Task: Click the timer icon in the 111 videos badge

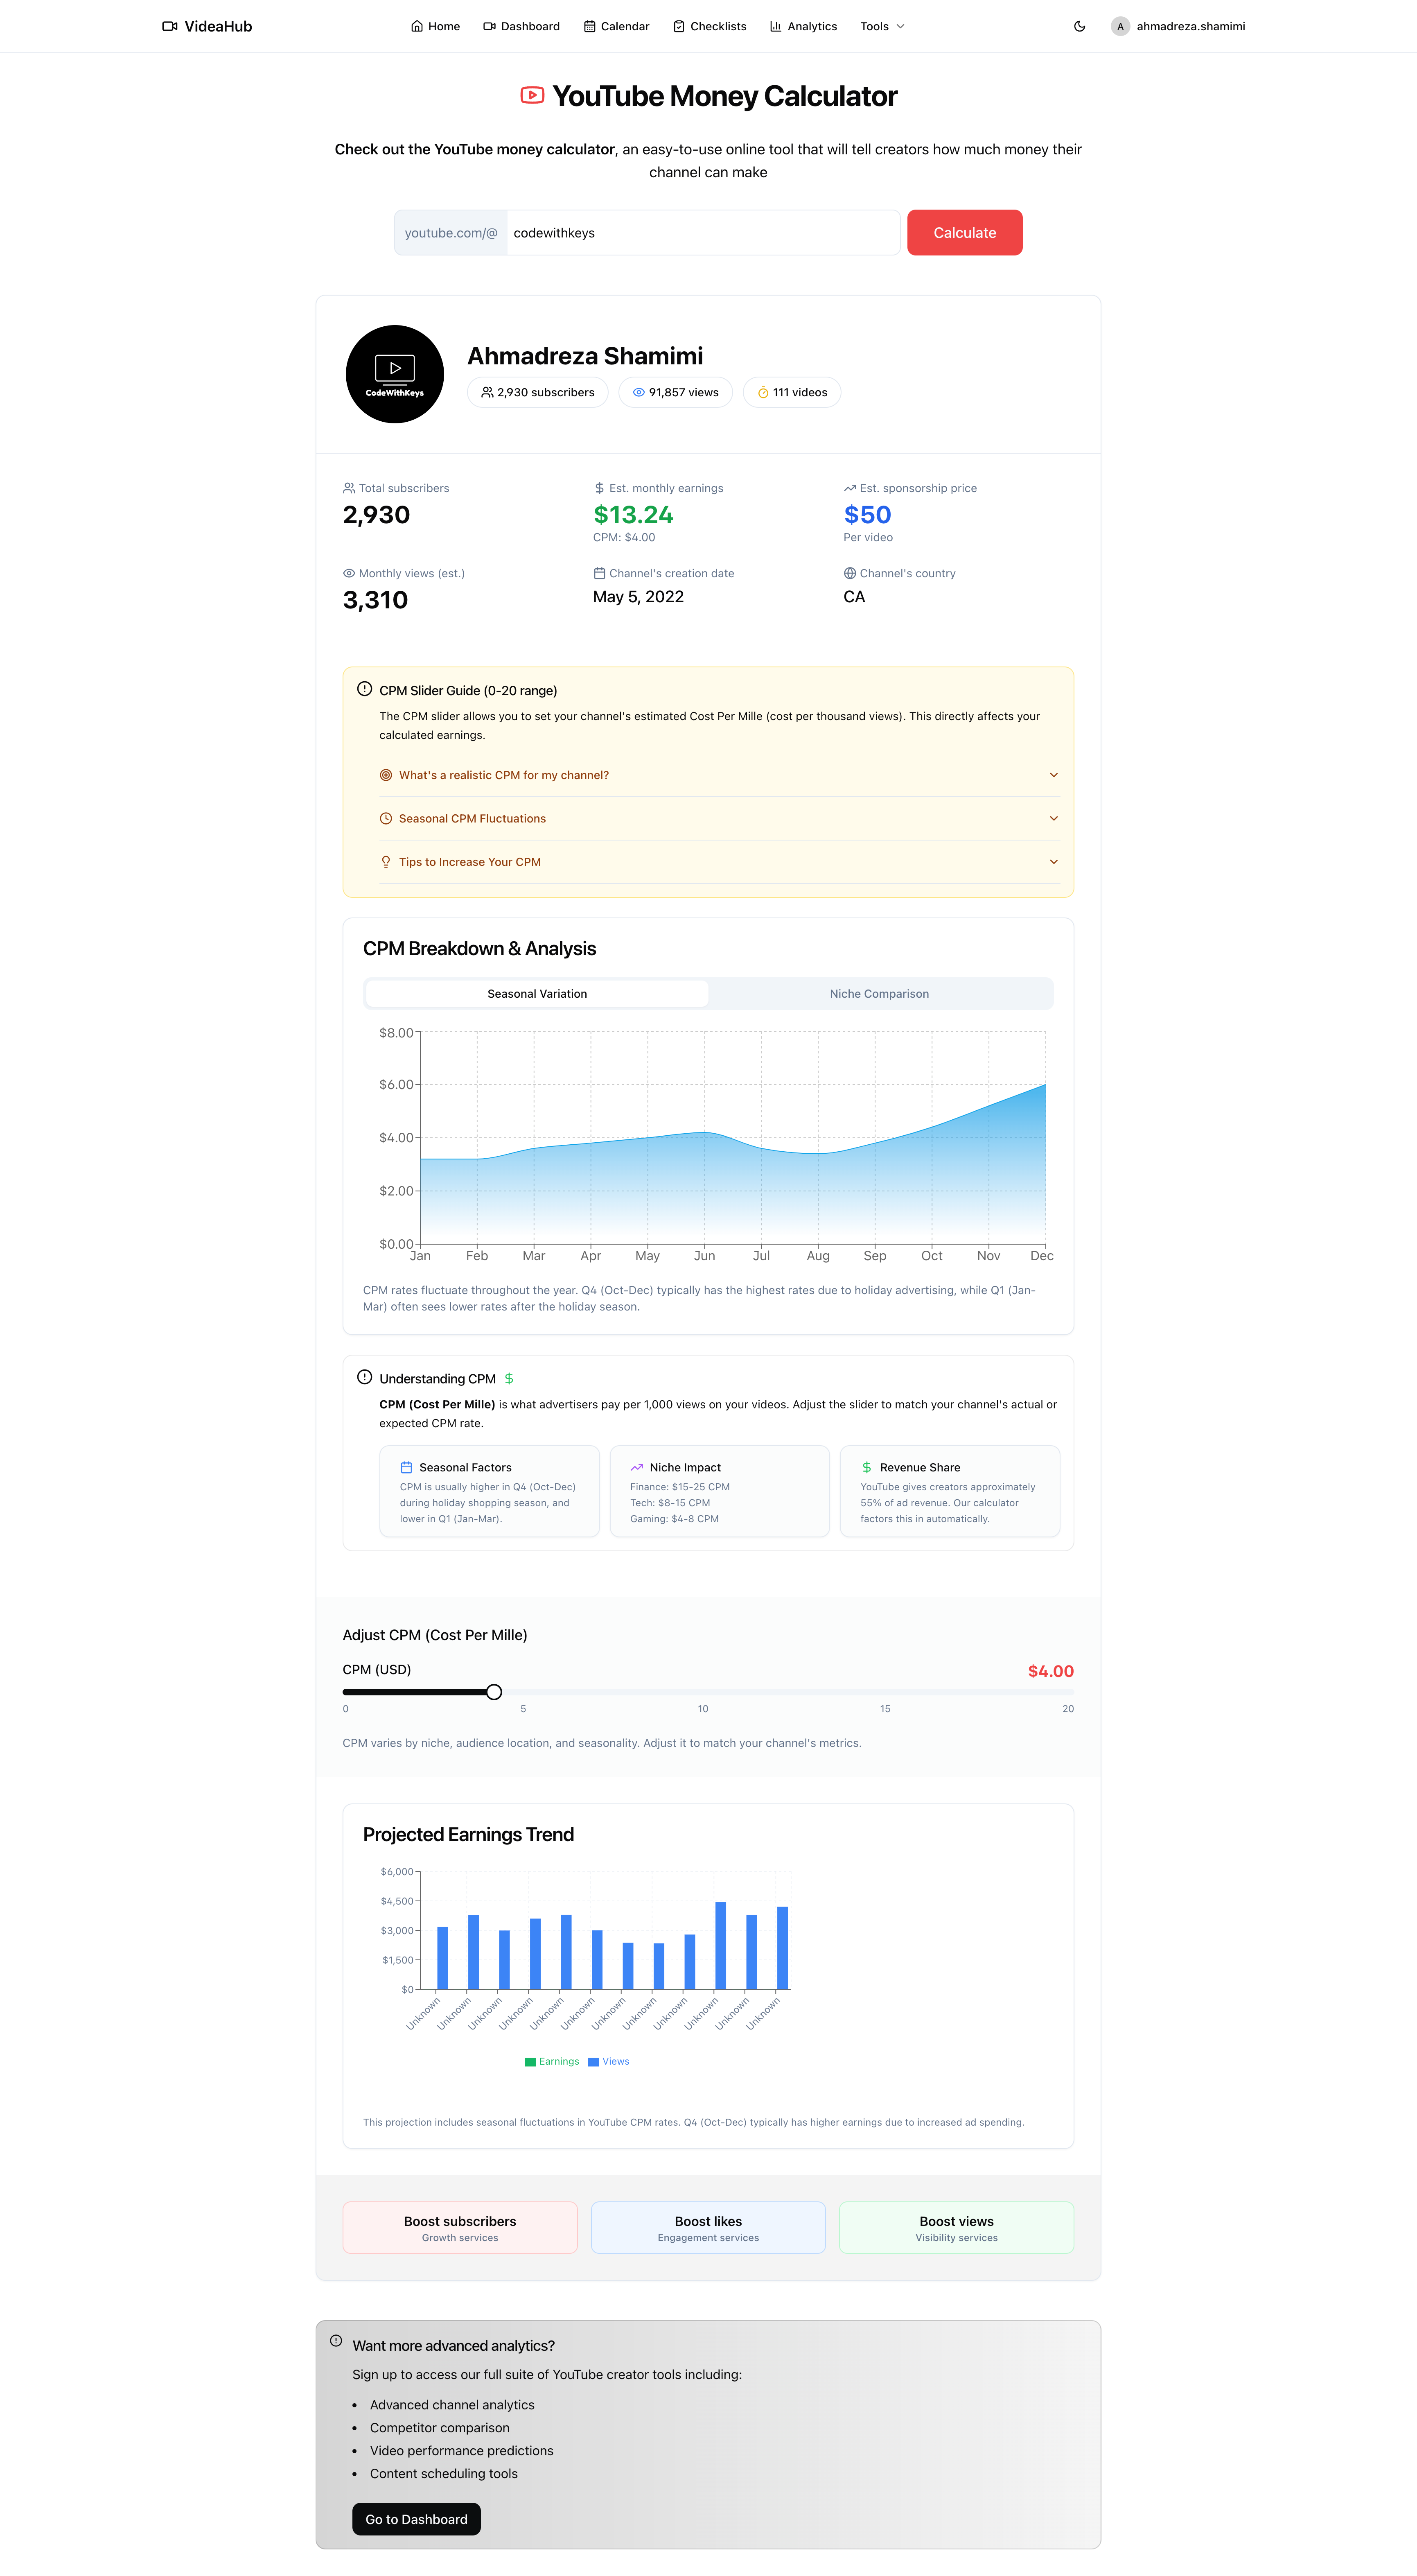Action: coord(763,392)
